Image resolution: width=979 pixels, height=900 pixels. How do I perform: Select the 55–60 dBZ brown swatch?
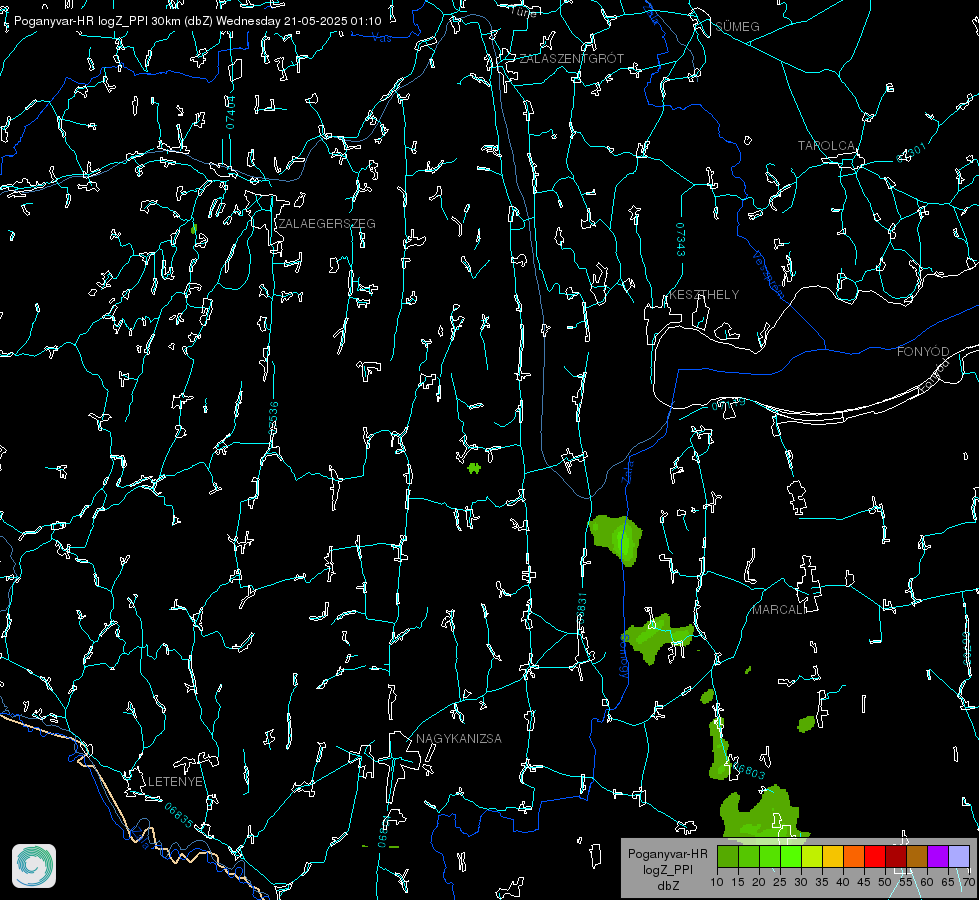pos(917,856)
